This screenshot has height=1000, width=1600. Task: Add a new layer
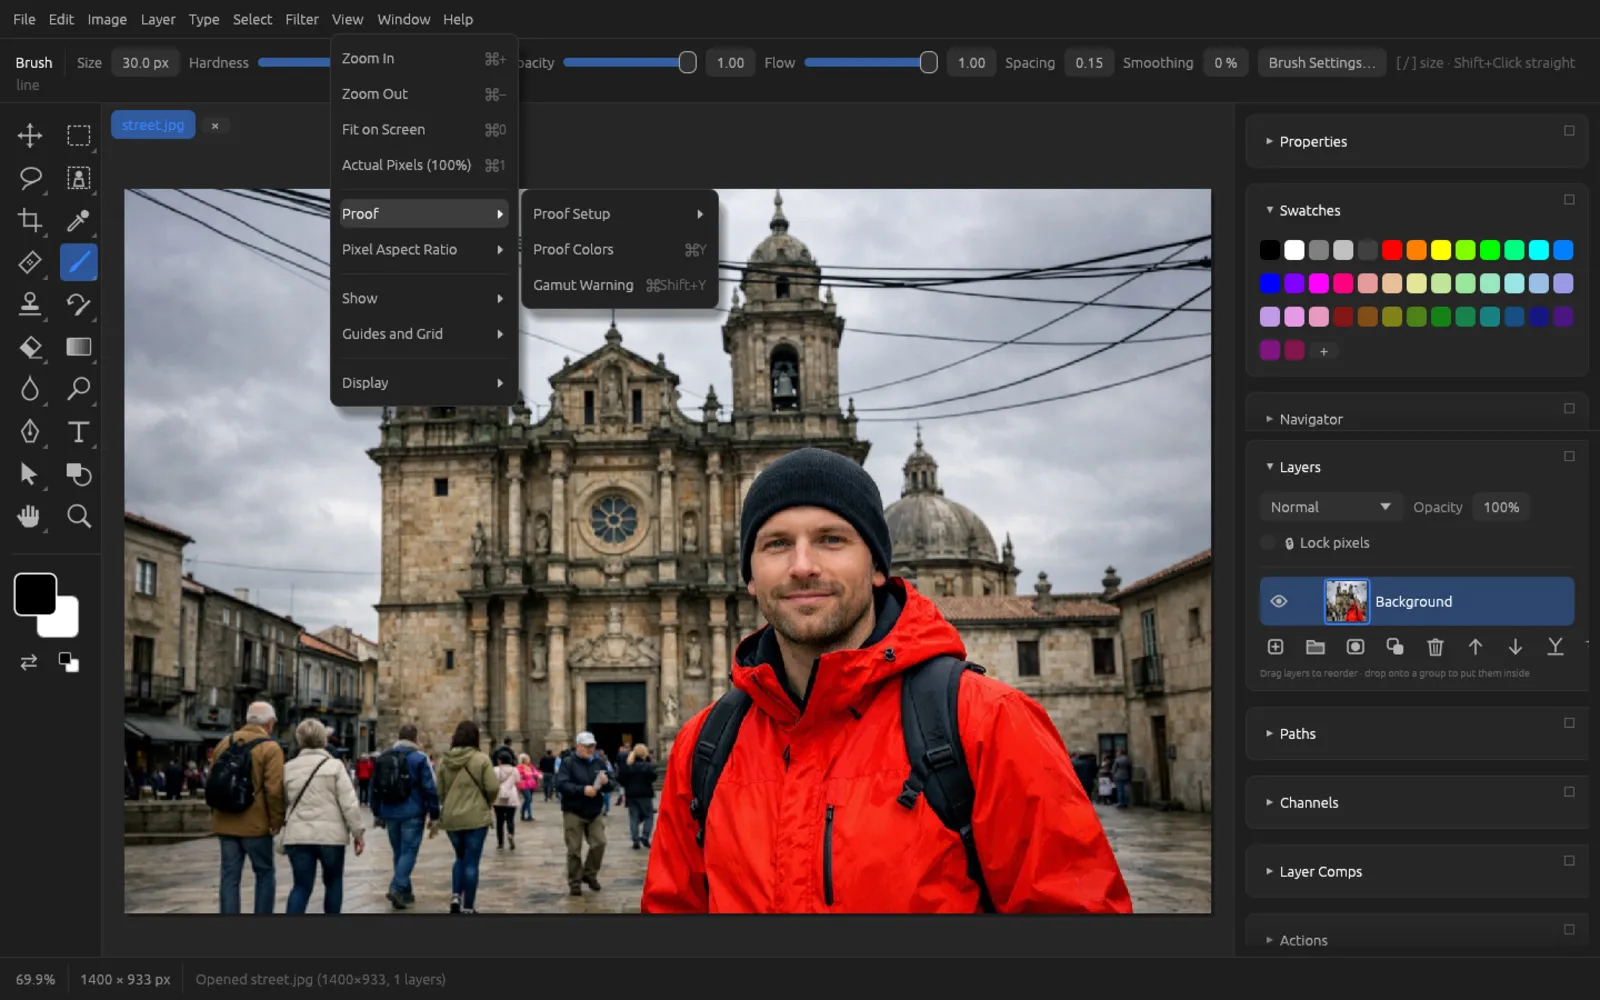pyautogui.click(x=1275, y=647)
